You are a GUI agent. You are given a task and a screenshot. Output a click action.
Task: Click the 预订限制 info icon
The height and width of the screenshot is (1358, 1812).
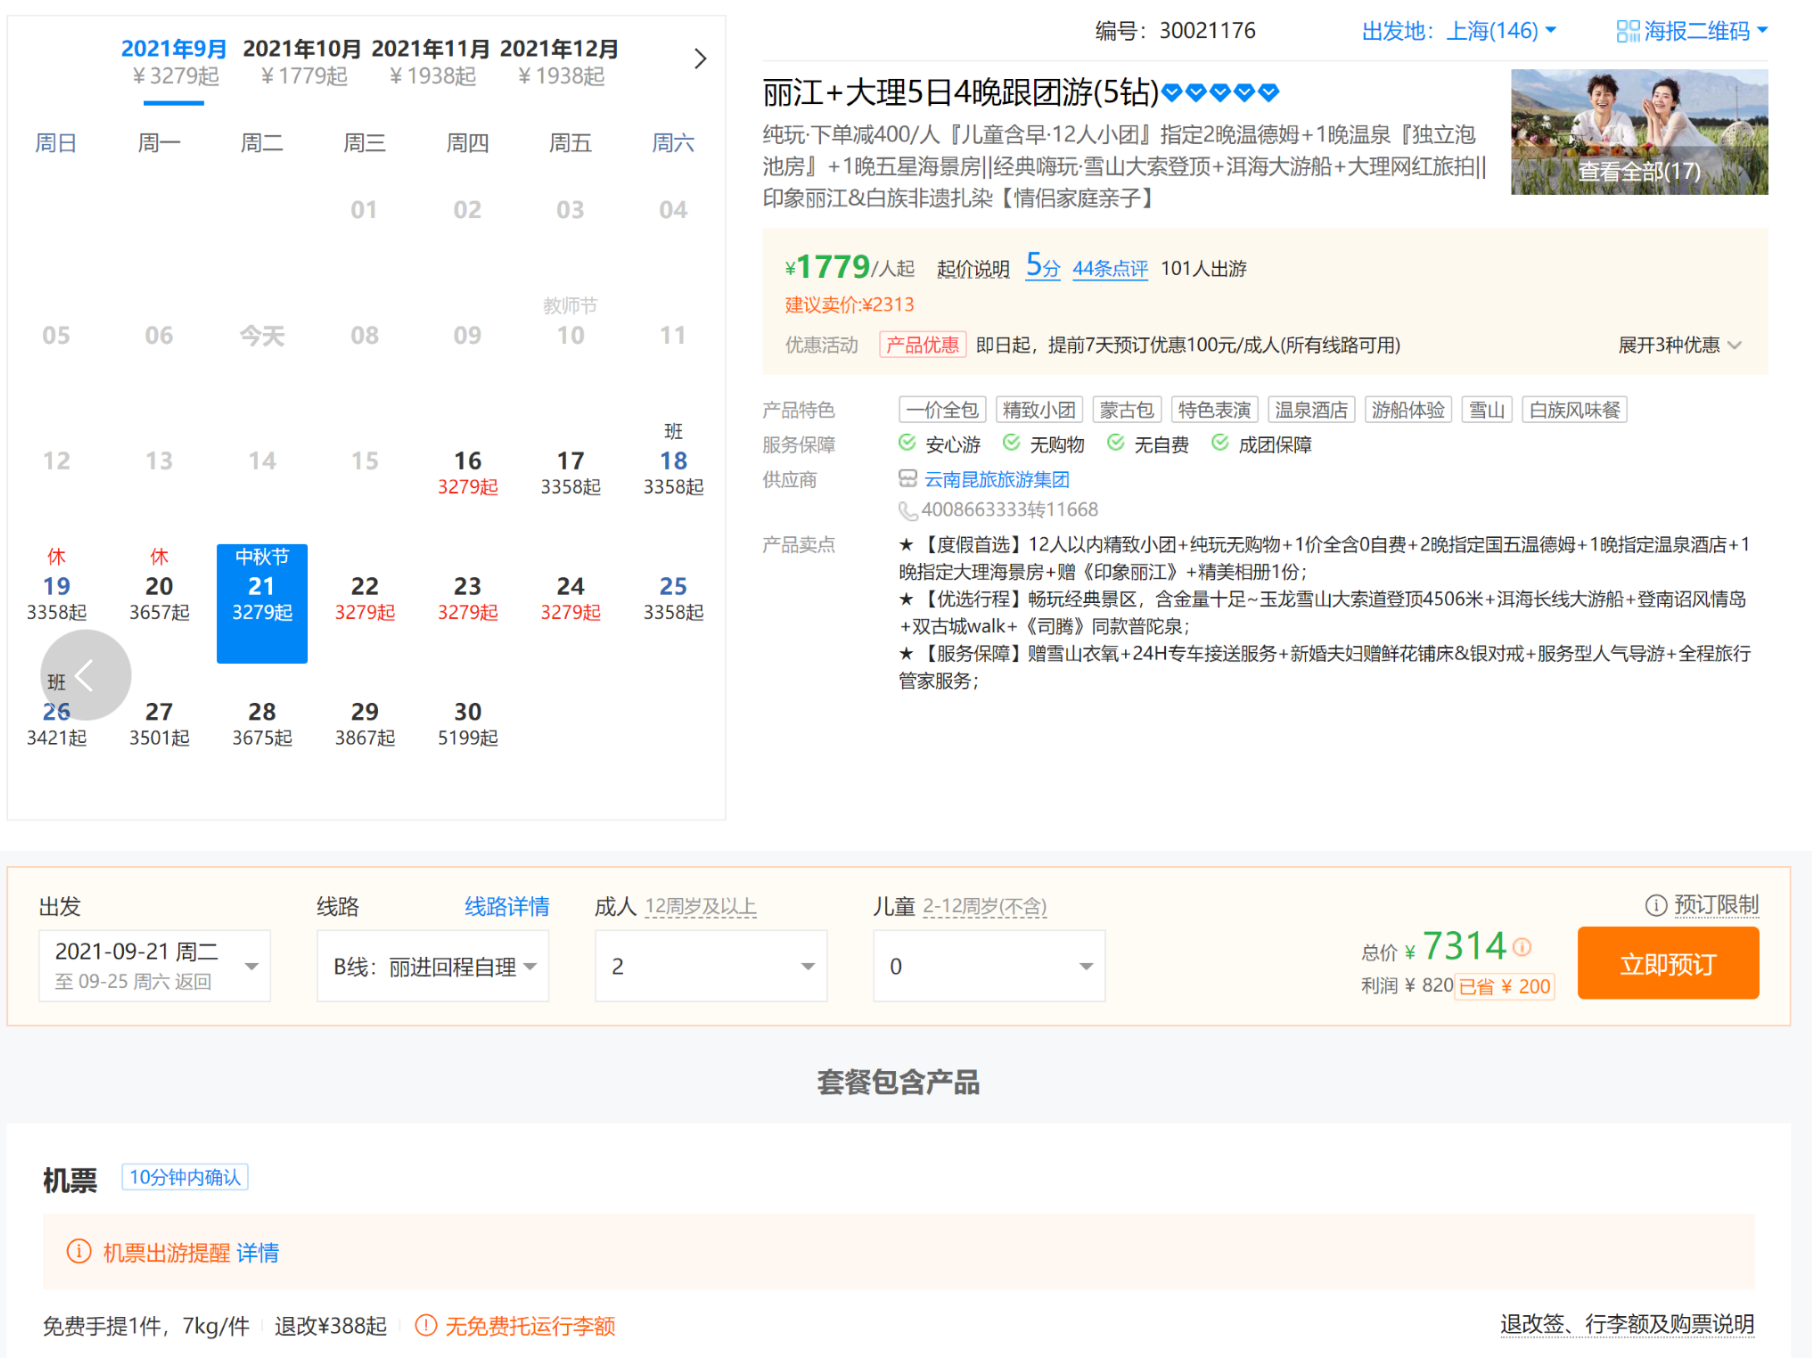click(x=1656, y=905)
